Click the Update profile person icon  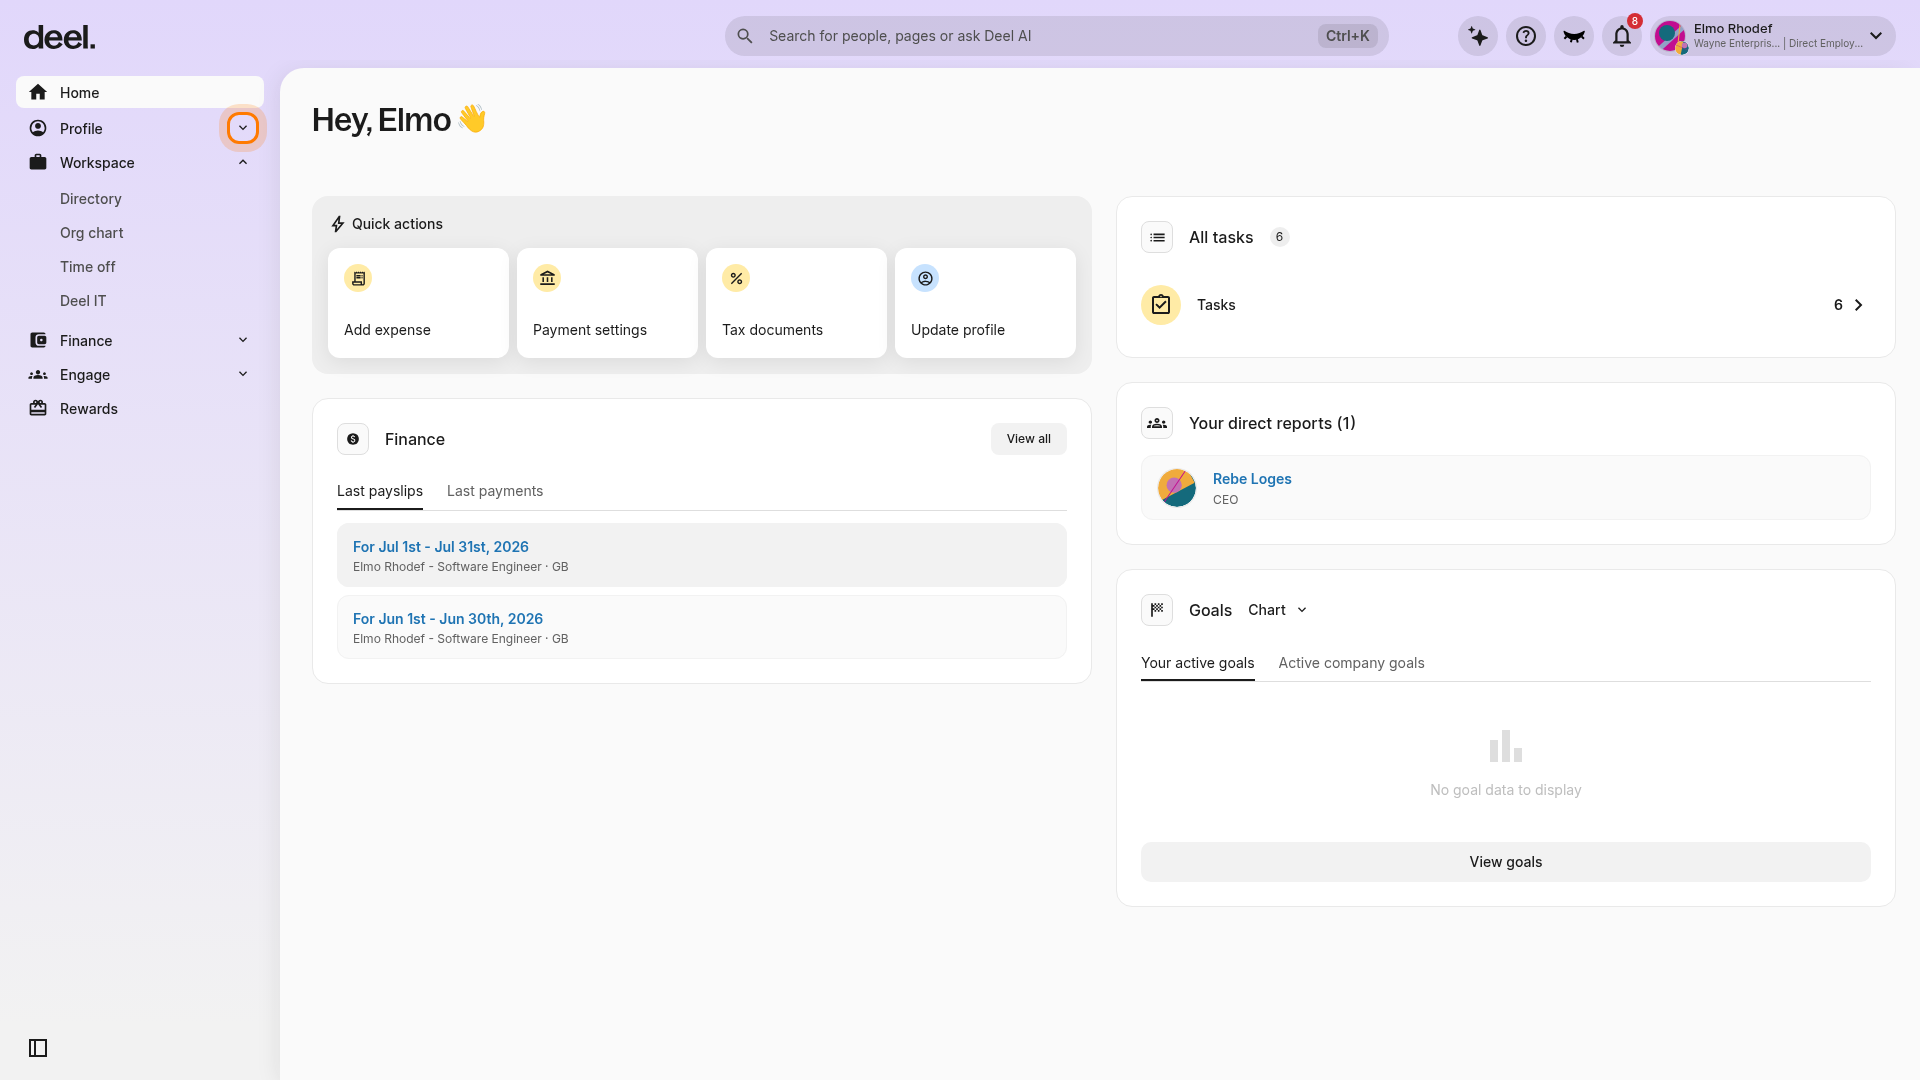click(x=925, y=278)
